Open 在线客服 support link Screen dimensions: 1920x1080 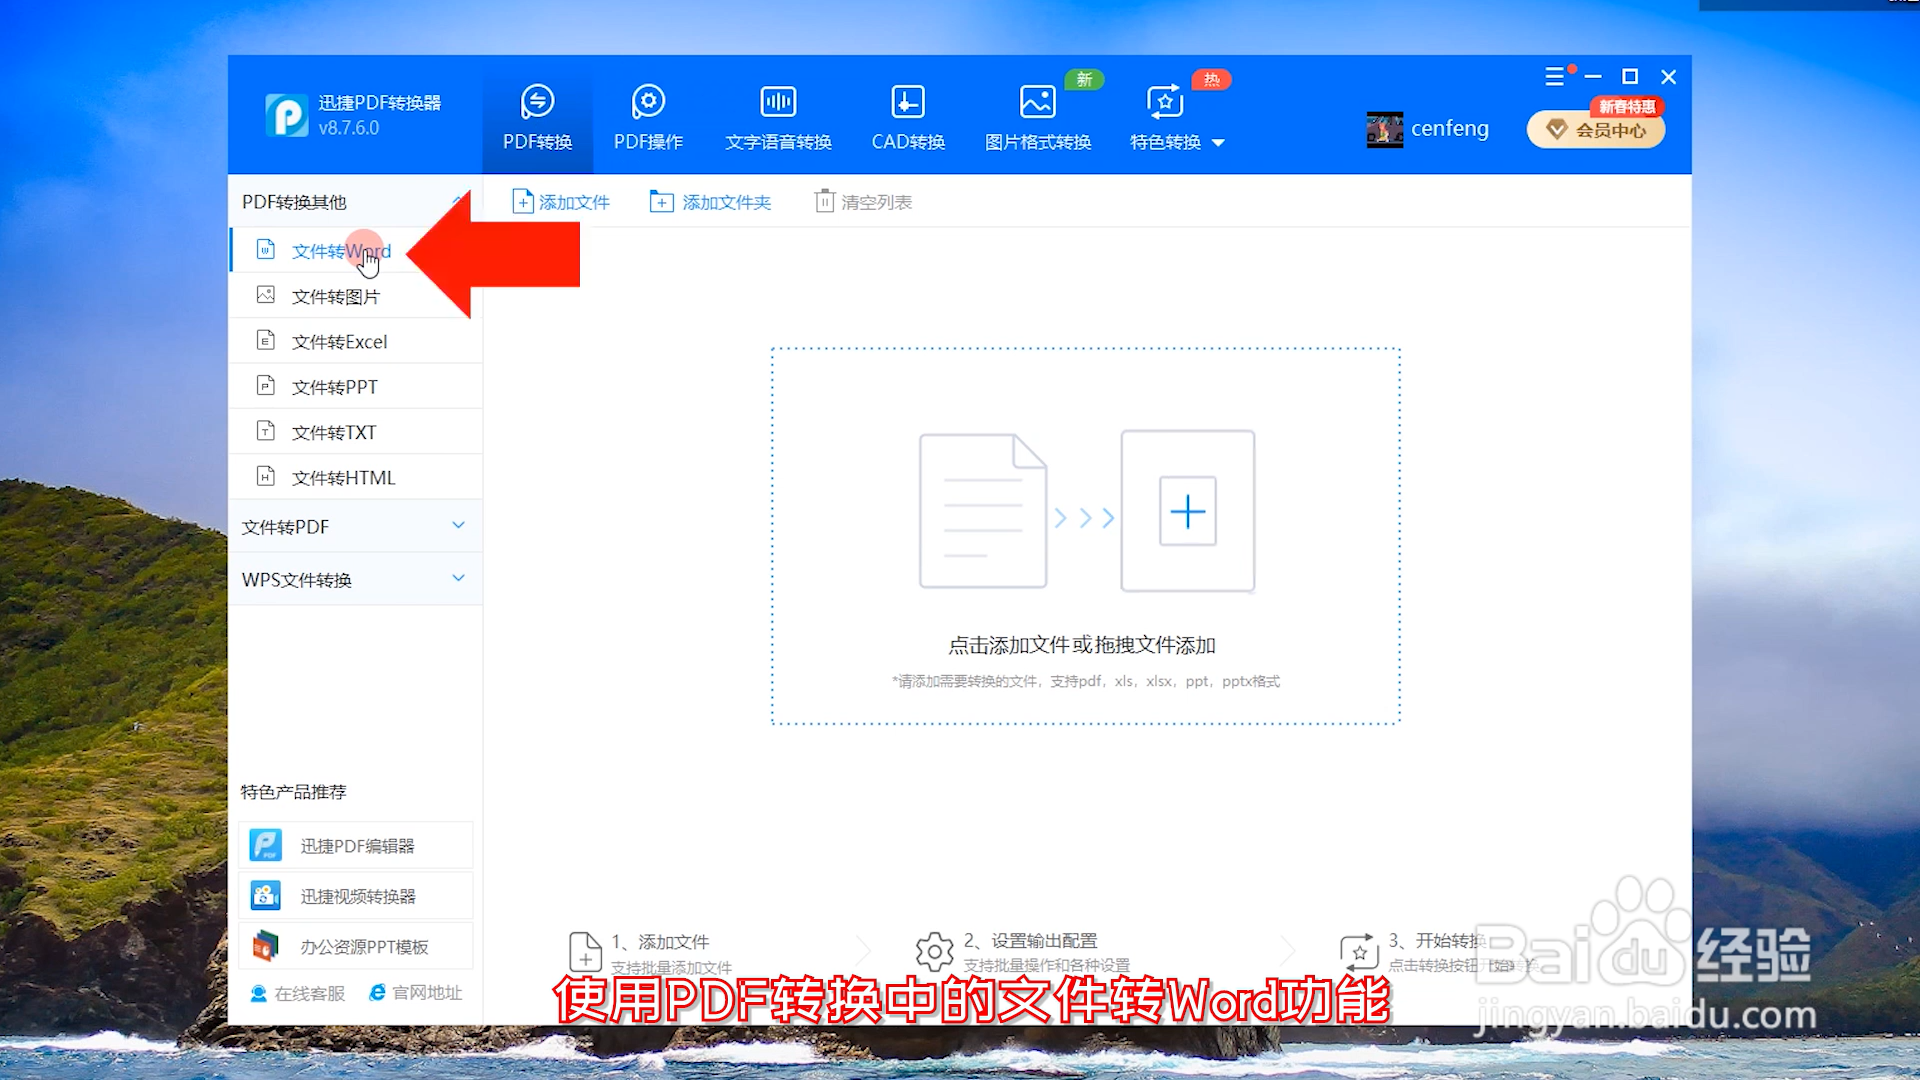click(297, 993)
